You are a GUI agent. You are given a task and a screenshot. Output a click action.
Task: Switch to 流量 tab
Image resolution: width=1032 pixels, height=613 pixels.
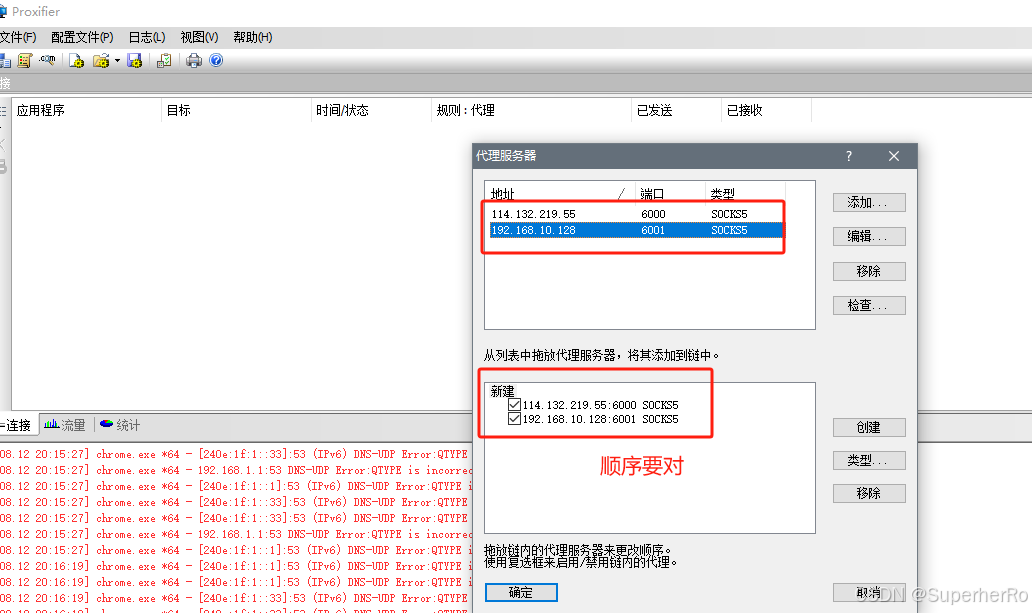pos(65,425)
